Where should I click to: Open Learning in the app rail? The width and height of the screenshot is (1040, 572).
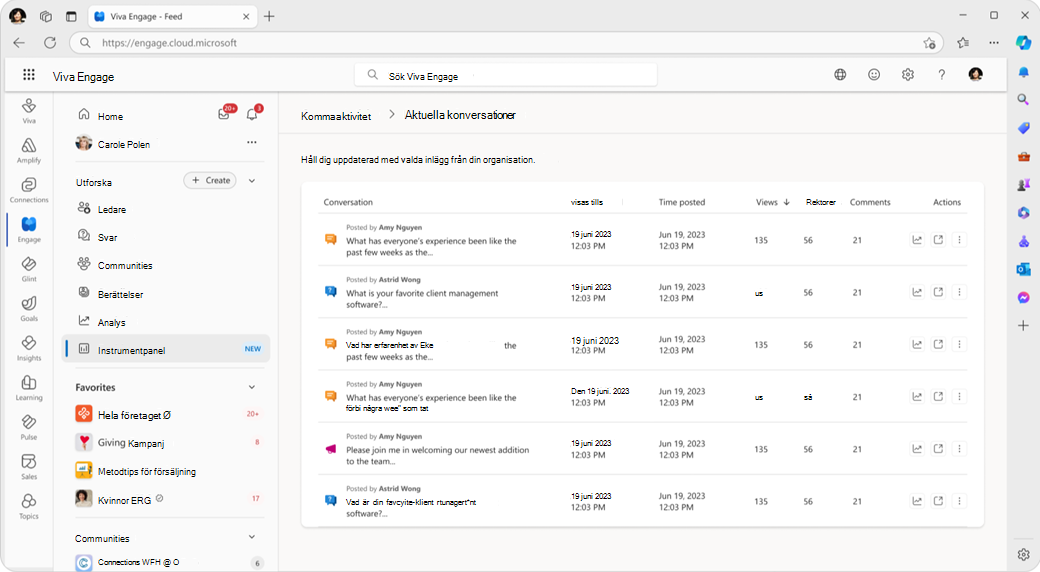[x=29, y=388]
